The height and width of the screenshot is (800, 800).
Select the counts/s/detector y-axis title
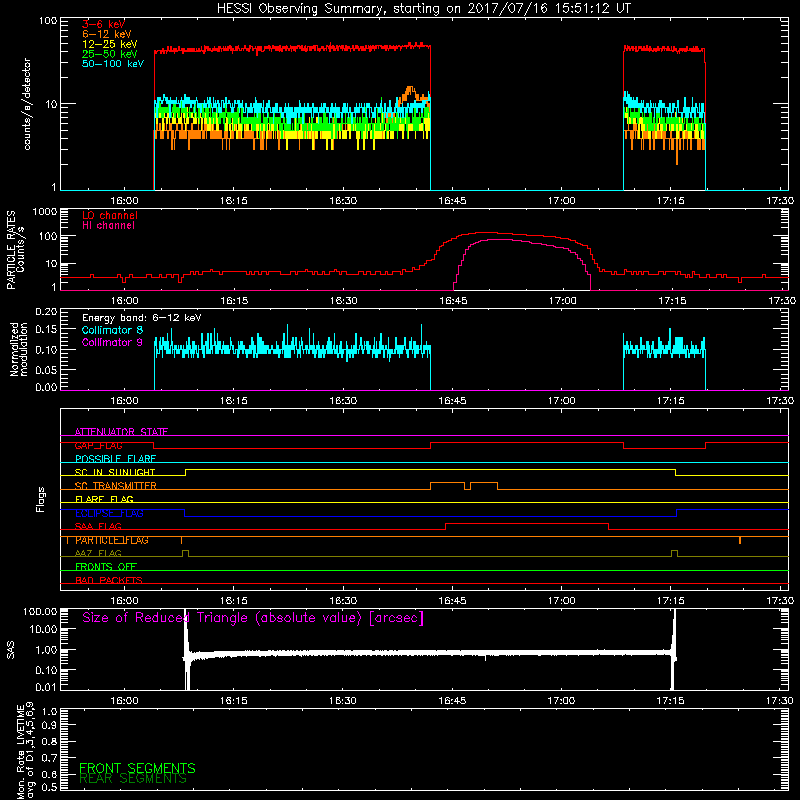click(27, 104)
